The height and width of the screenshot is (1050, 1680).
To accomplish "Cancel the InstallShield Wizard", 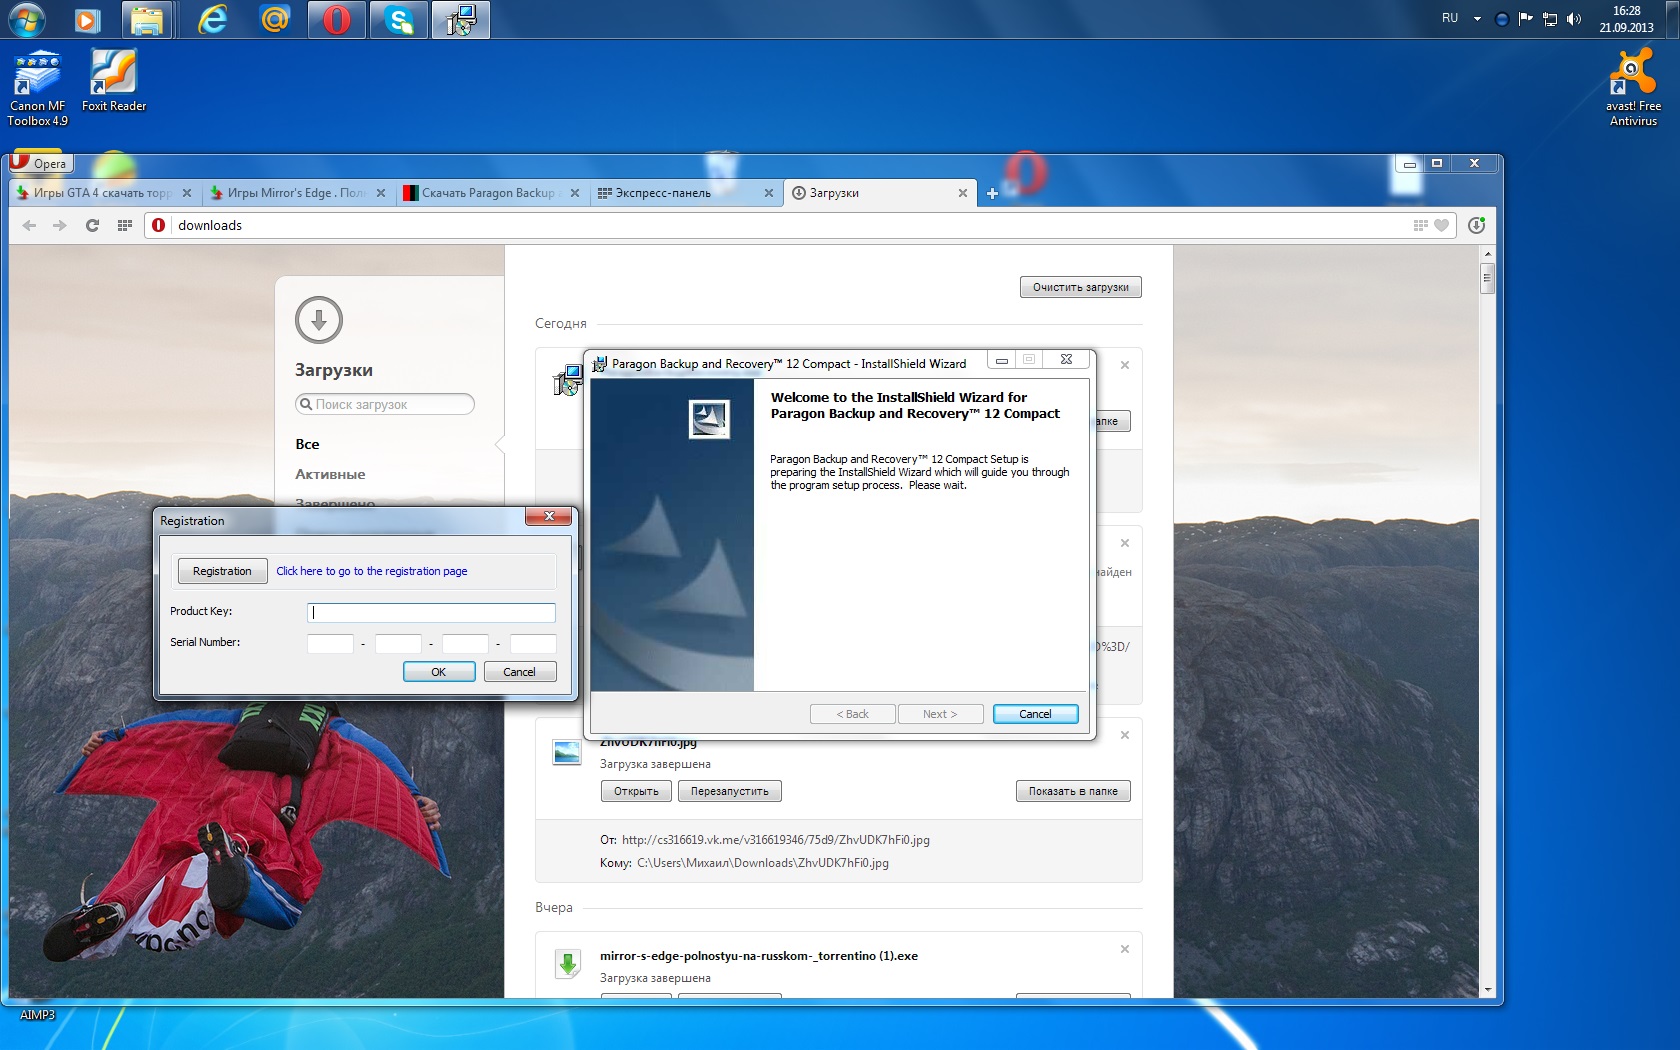I will coord(1034,714).
